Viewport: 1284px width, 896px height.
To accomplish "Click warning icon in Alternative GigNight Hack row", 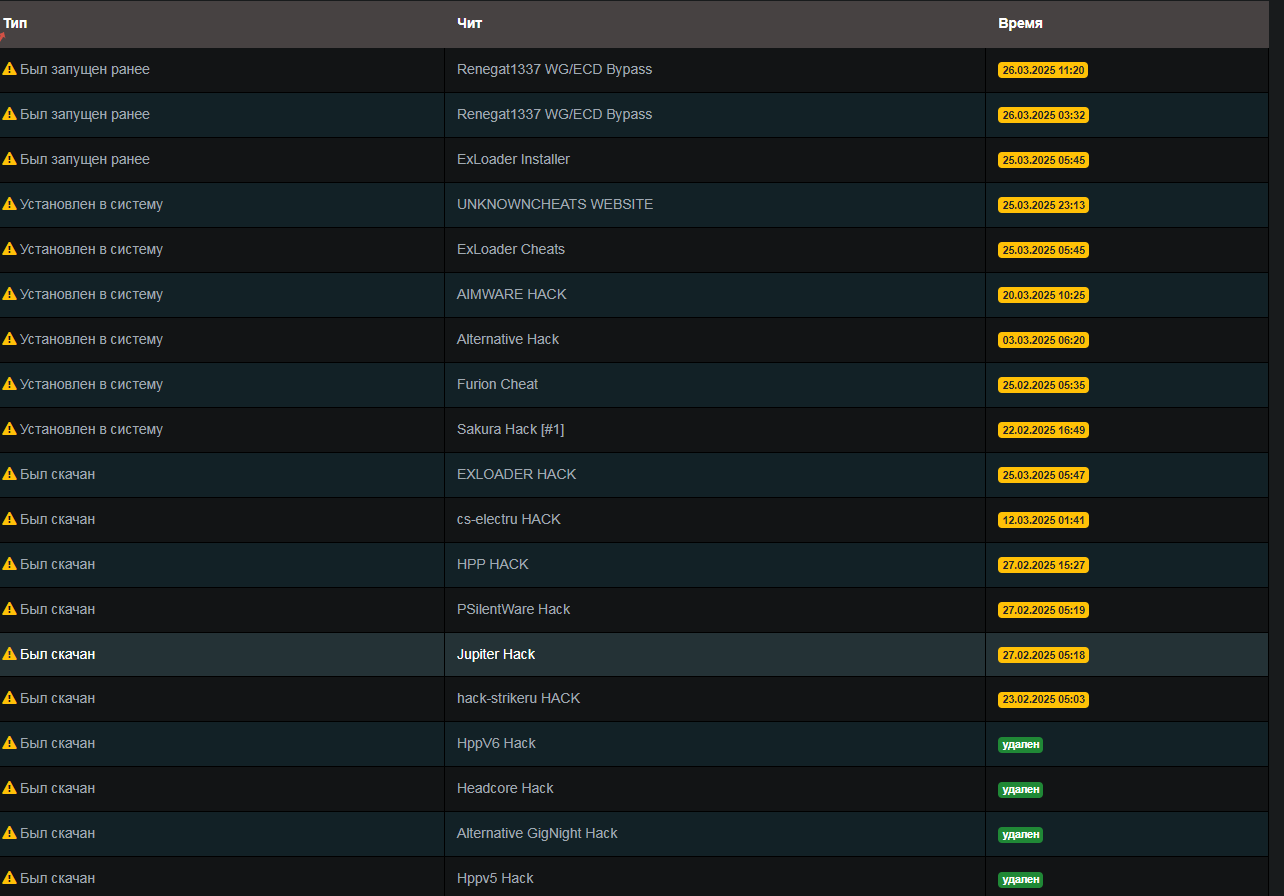I will click(10, 833).
